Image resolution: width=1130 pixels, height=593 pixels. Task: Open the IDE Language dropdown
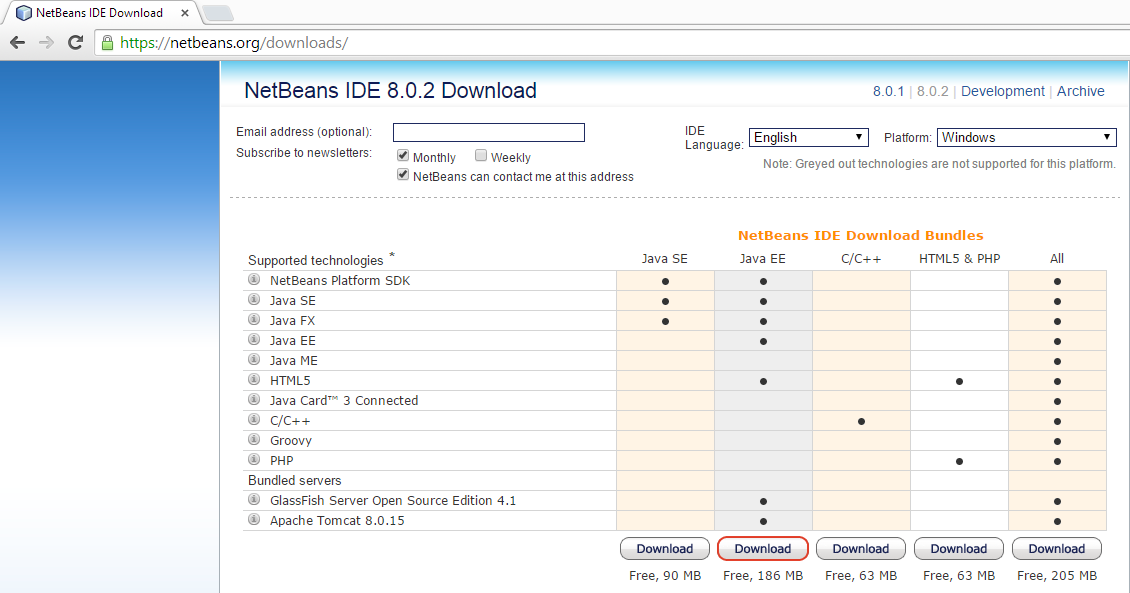point(809,138)
